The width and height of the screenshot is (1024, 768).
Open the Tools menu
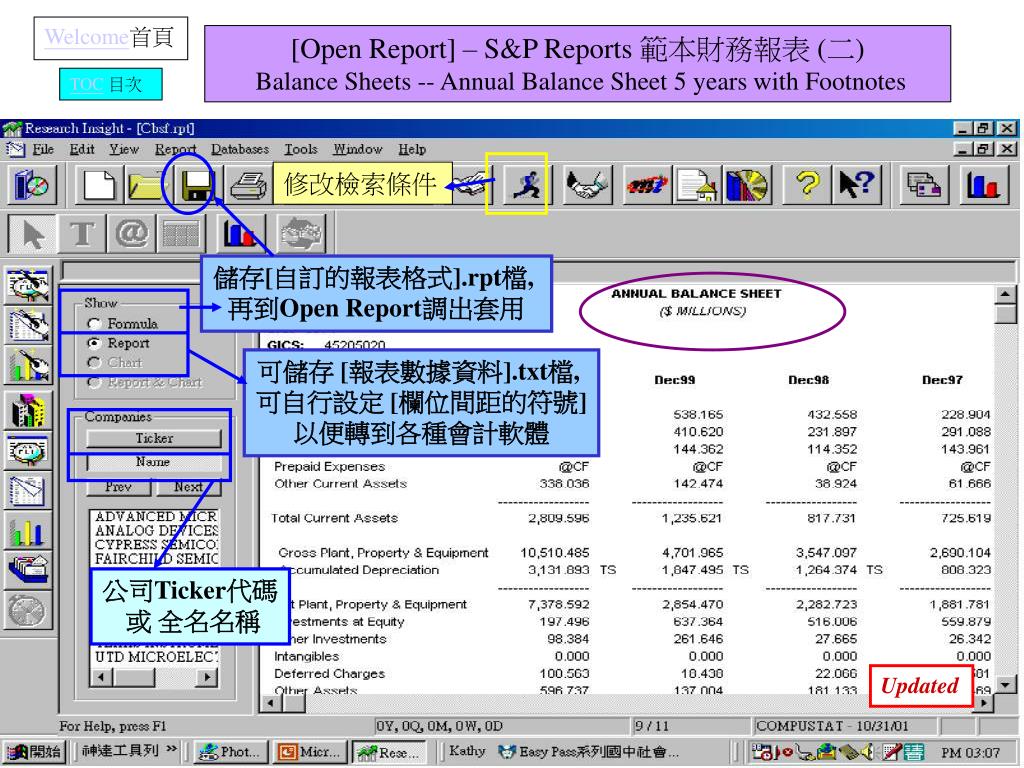click(300, 150)
